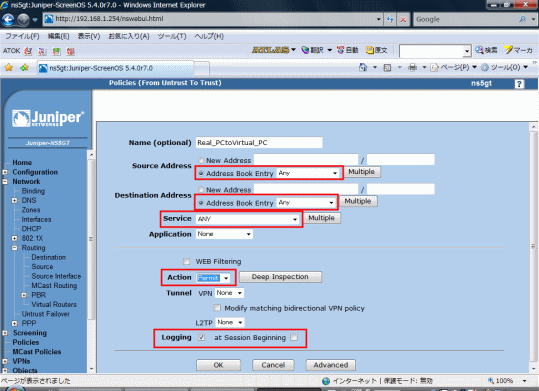The image size is (539, 391).
Task: Open Interfaces in the Network tree
Action: [36, 219]
